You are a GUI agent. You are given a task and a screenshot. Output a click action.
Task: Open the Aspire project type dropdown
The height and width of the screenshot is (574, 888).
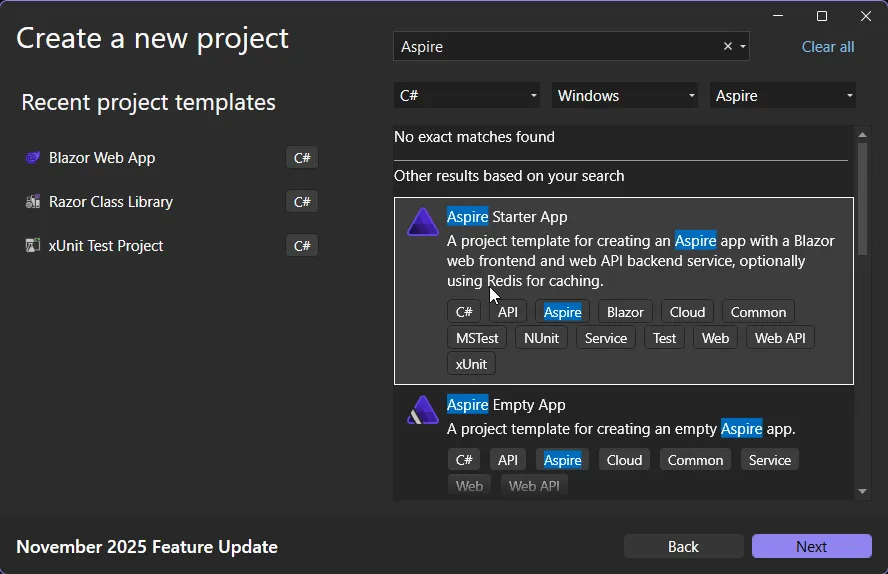[784, 96]
